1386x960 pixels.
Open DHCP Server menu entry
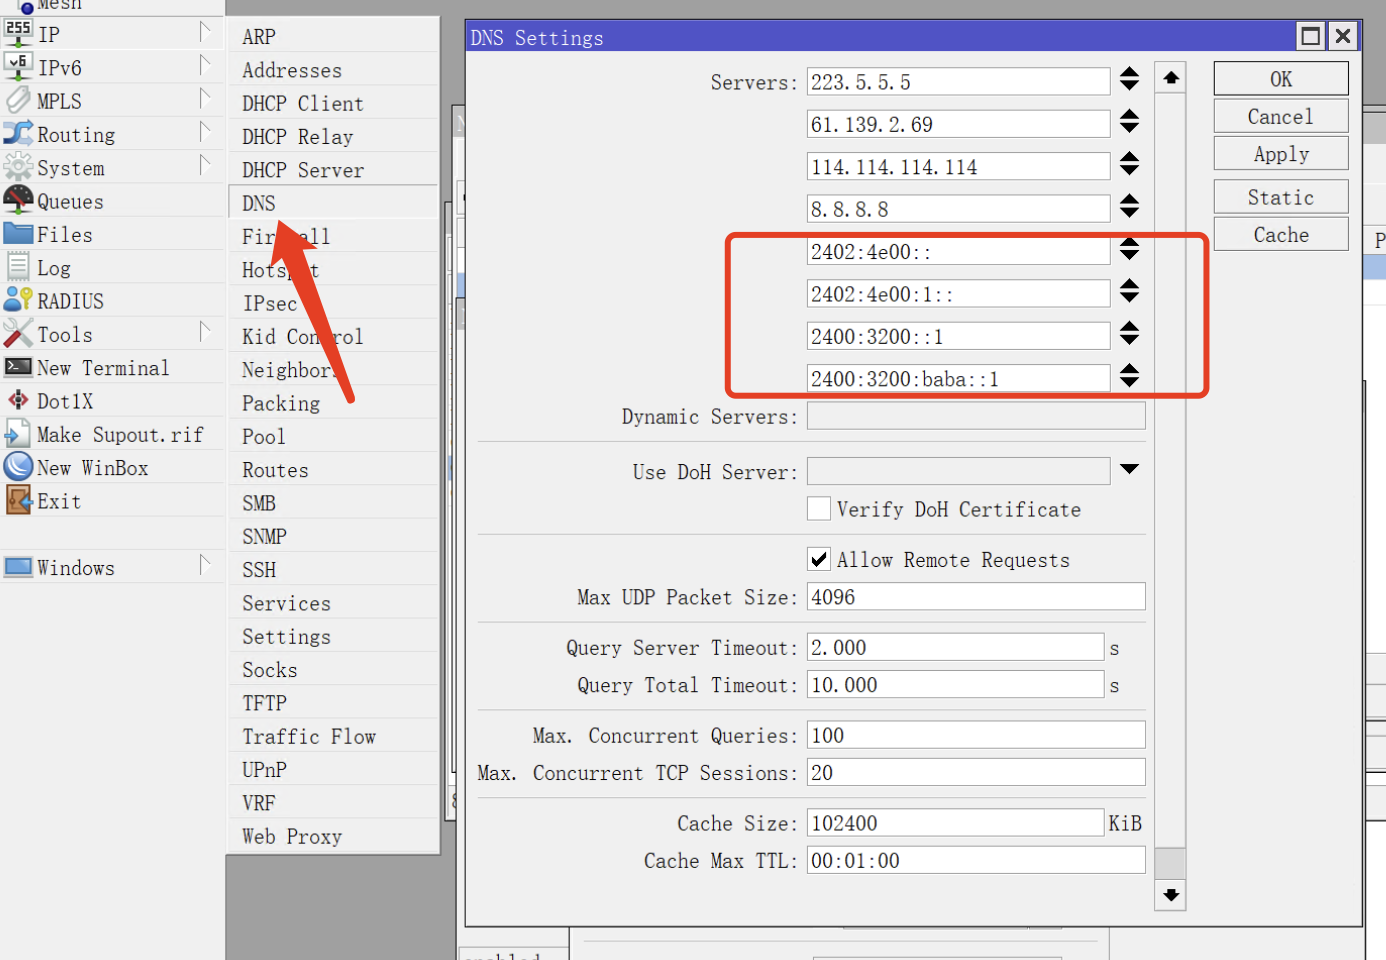coord(302,170)
